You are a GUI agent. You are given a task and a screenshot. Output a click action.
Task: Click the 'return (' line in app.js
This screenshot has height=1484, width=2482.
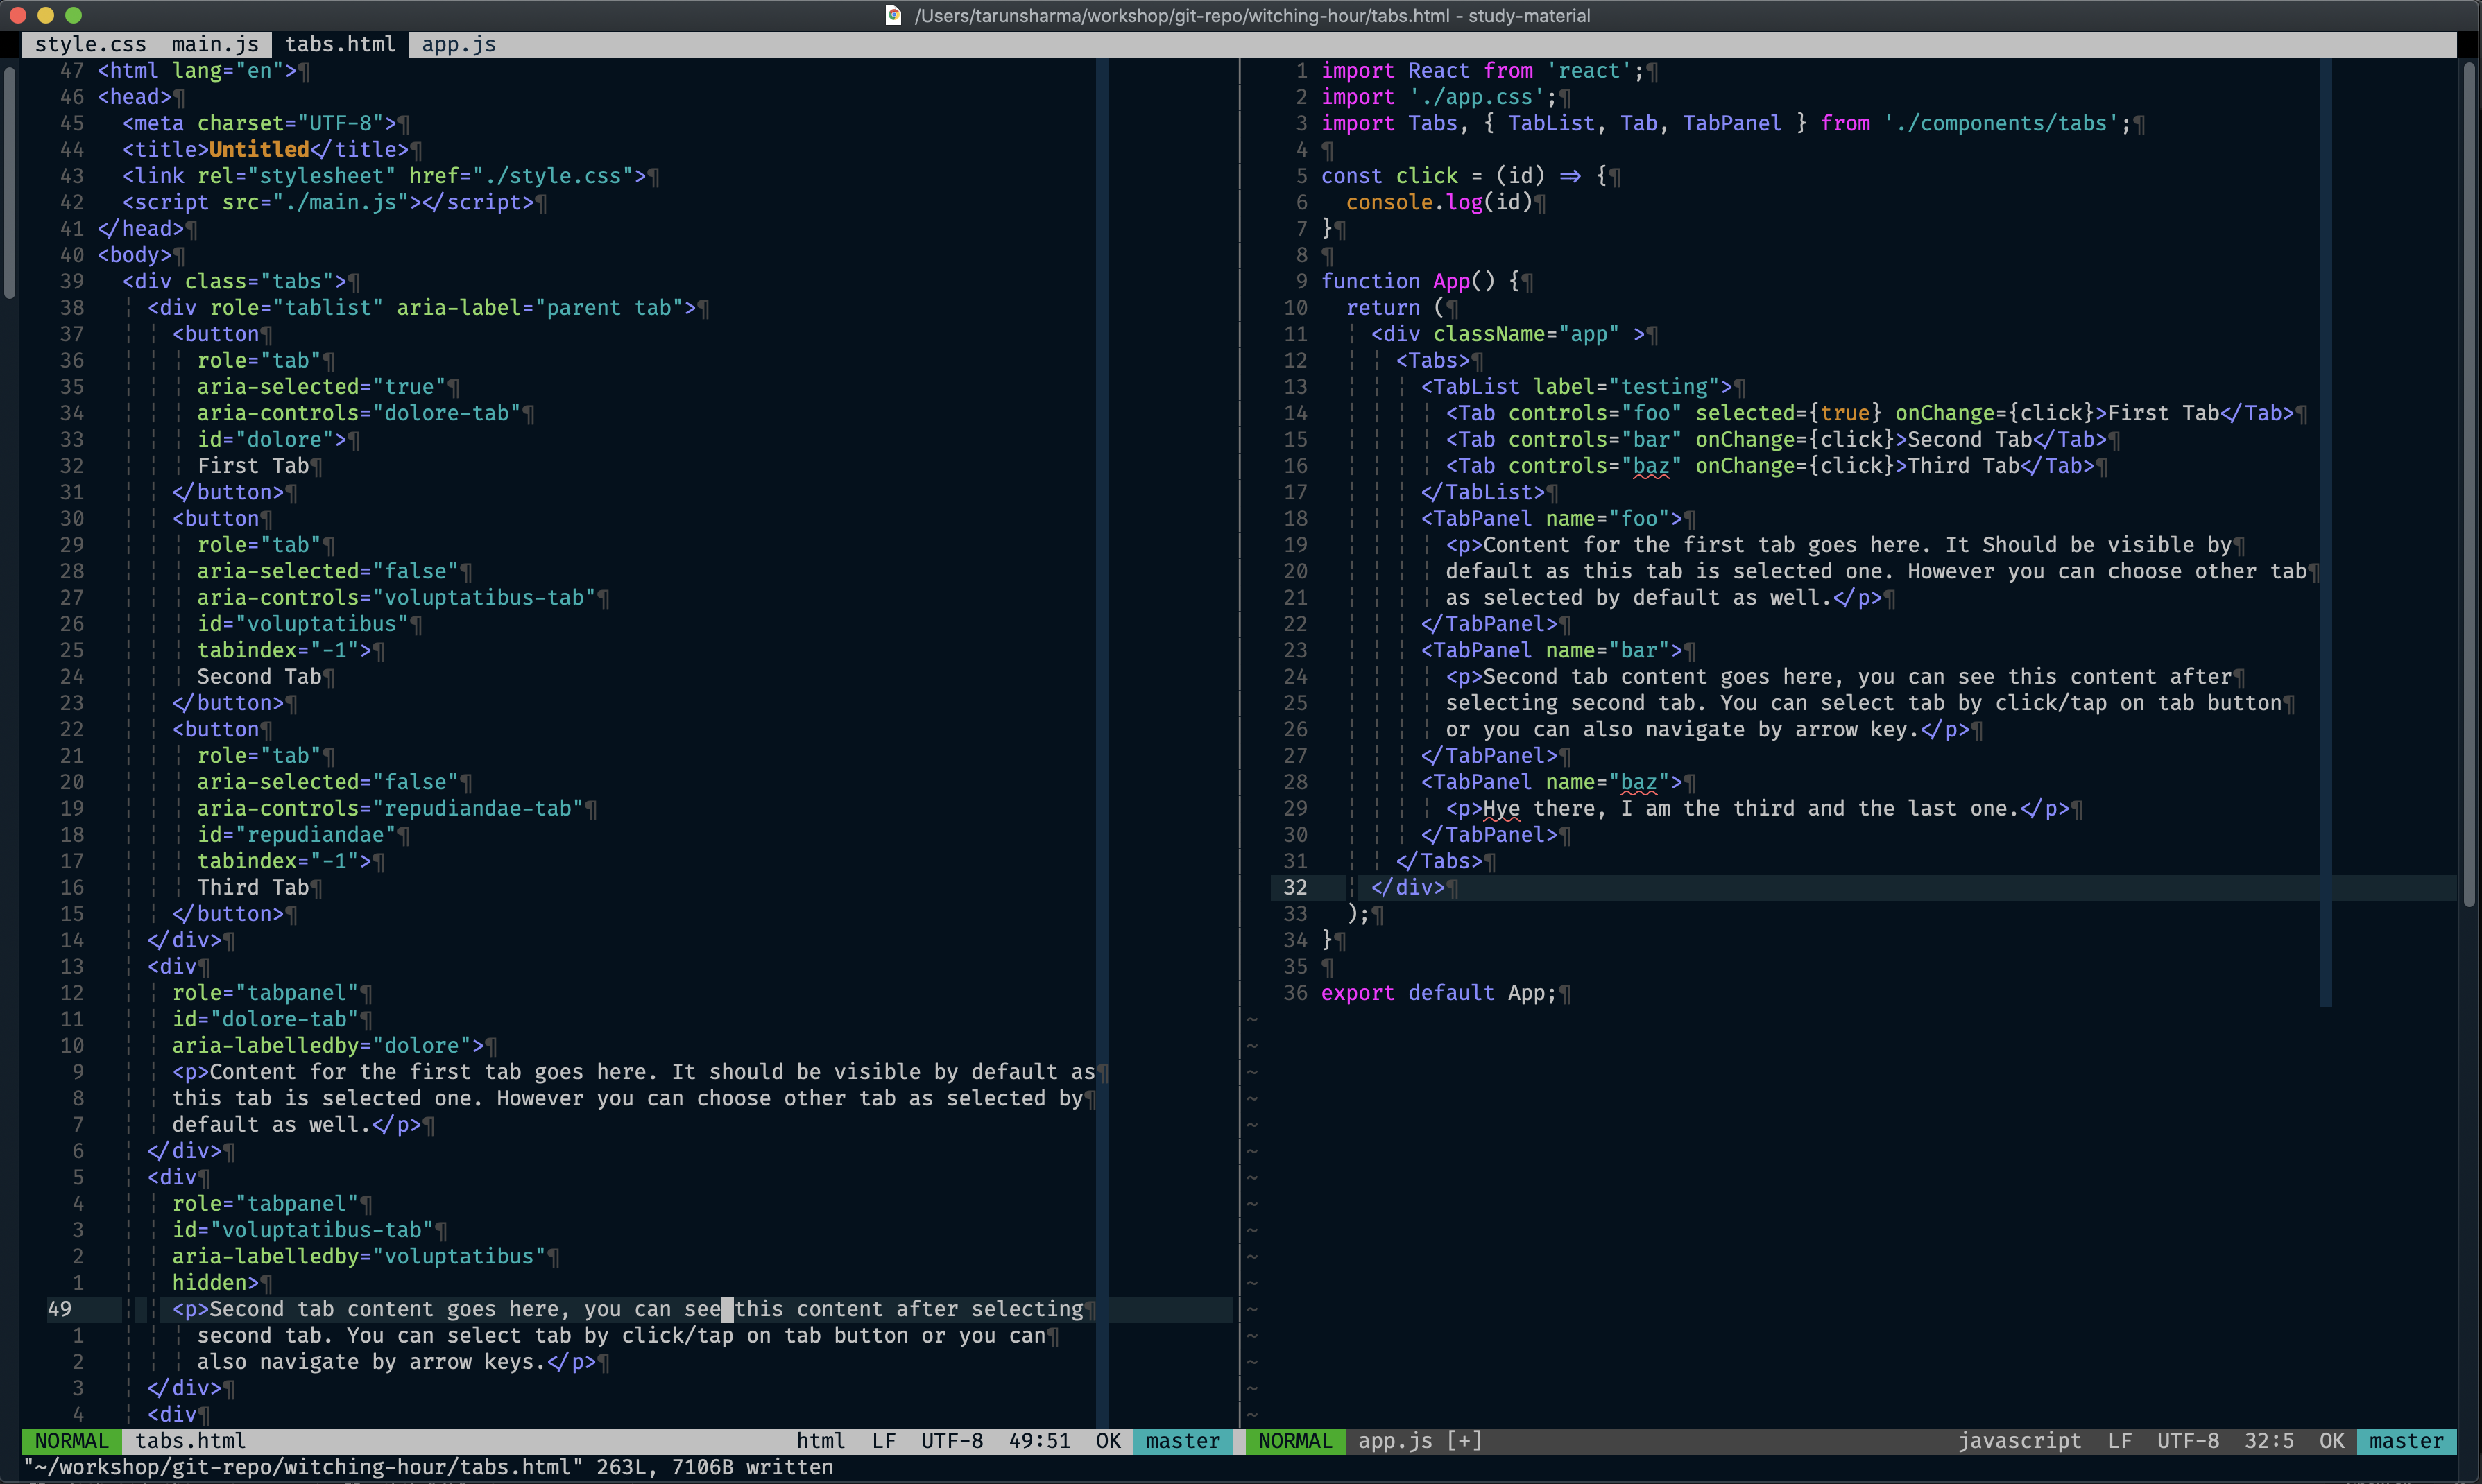pos(1395,308)
